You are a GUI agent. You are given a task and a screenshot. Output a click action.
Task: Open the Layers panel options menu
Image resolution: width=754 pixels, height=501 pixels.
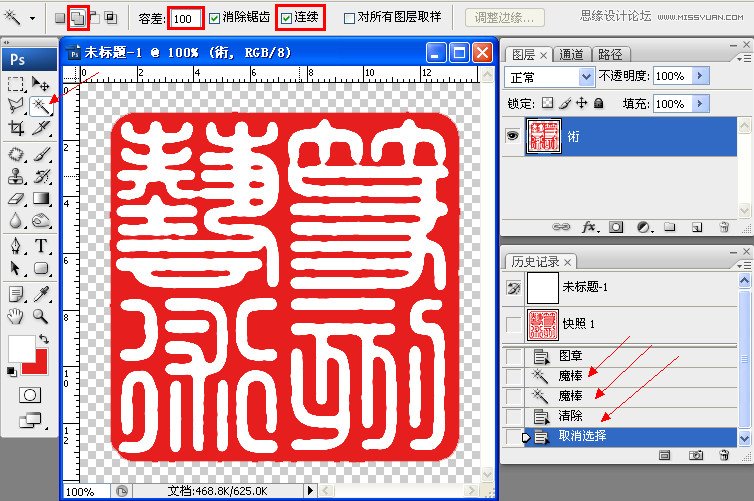pos(744,58)
